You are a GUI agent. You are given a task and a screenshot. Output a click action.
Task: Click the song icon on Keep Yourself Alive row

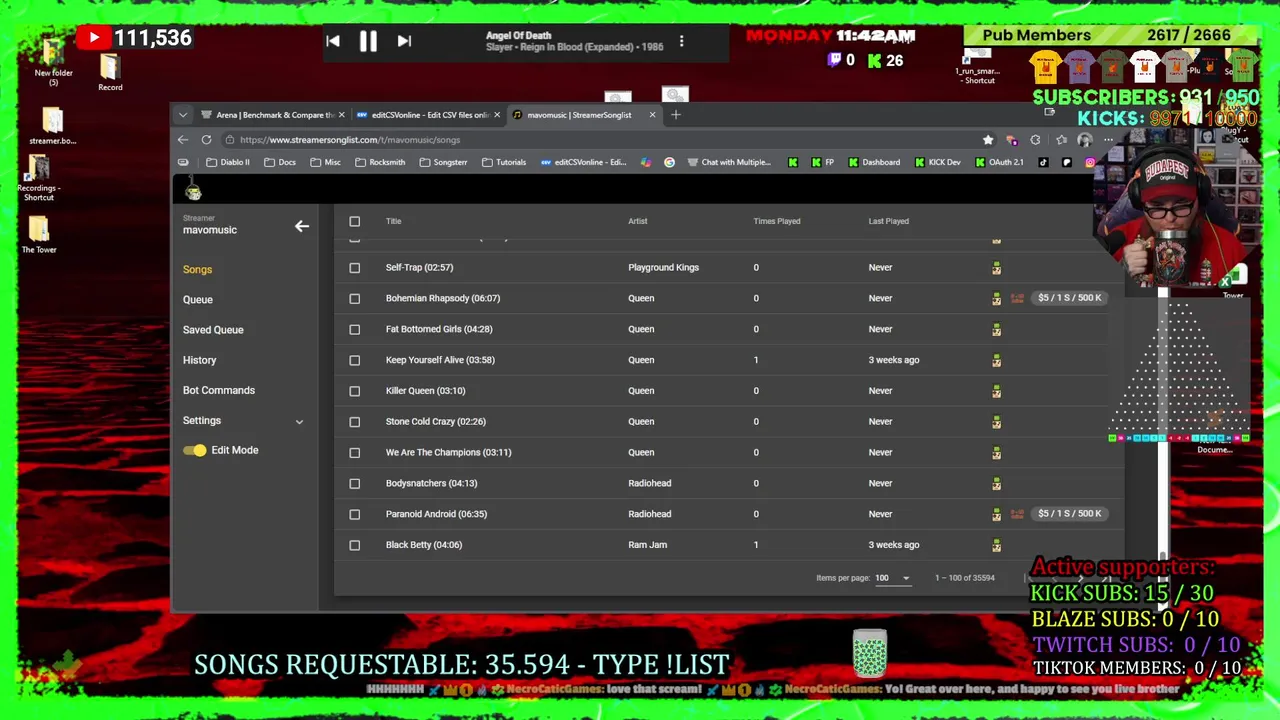[996, 360]
